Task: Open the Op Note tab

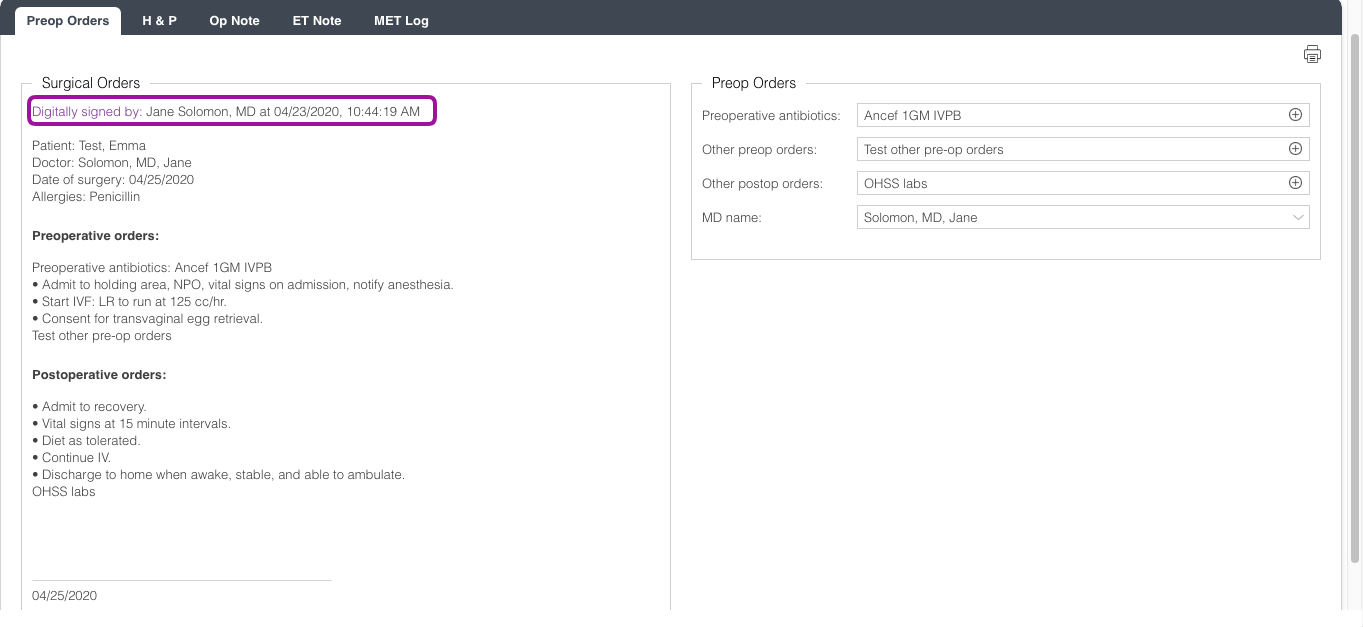Action: tap(234, 21)
